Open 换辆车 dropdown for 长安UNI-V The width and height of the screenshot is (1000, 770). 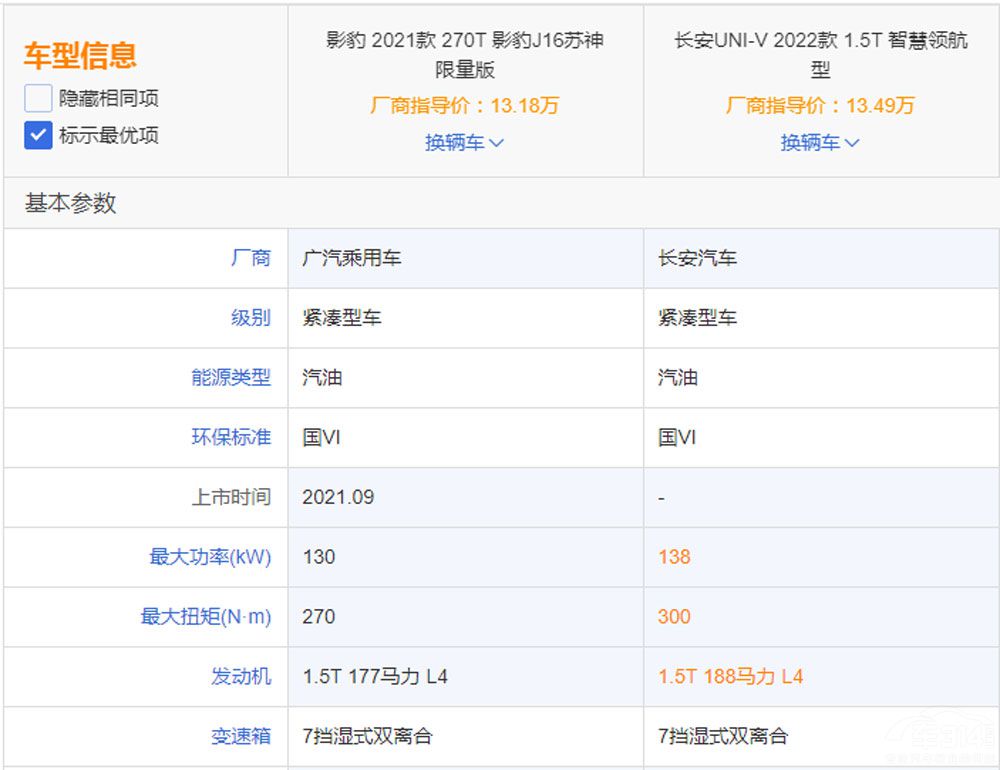820,142
